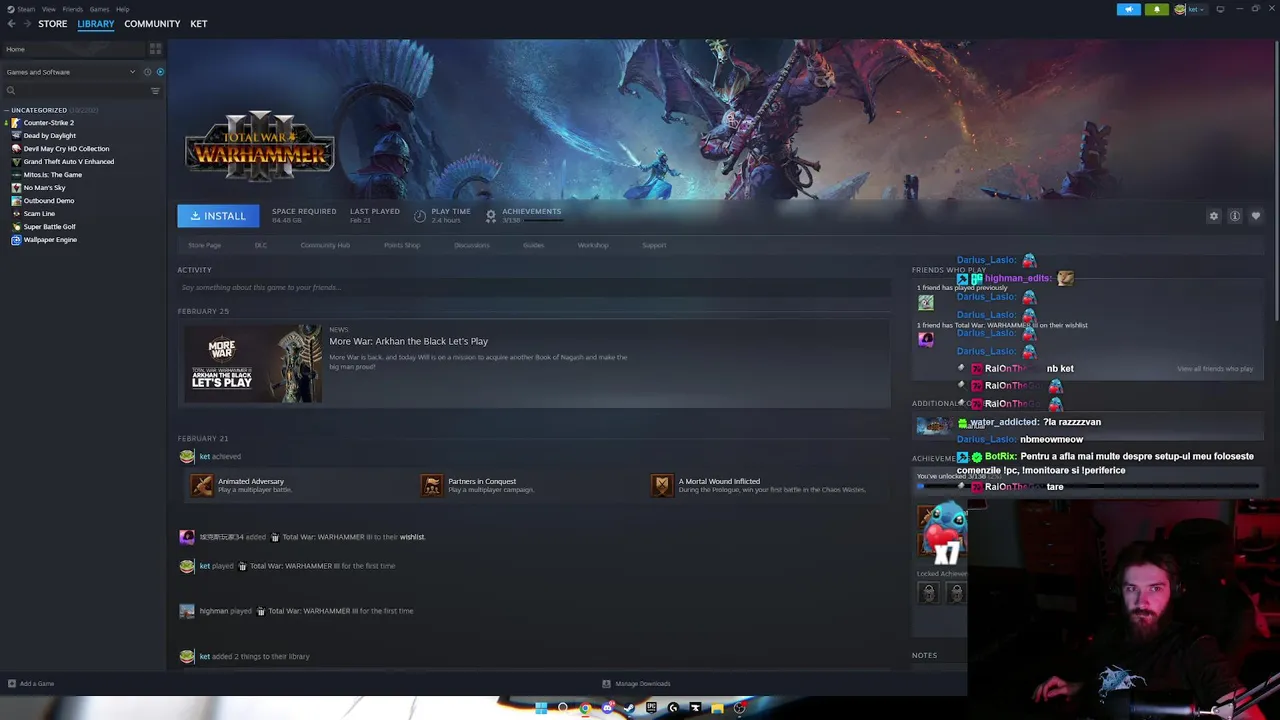1280x720 pixels.
Task: Toggle sort by recent activity clock icon
Action: point(147,72)
